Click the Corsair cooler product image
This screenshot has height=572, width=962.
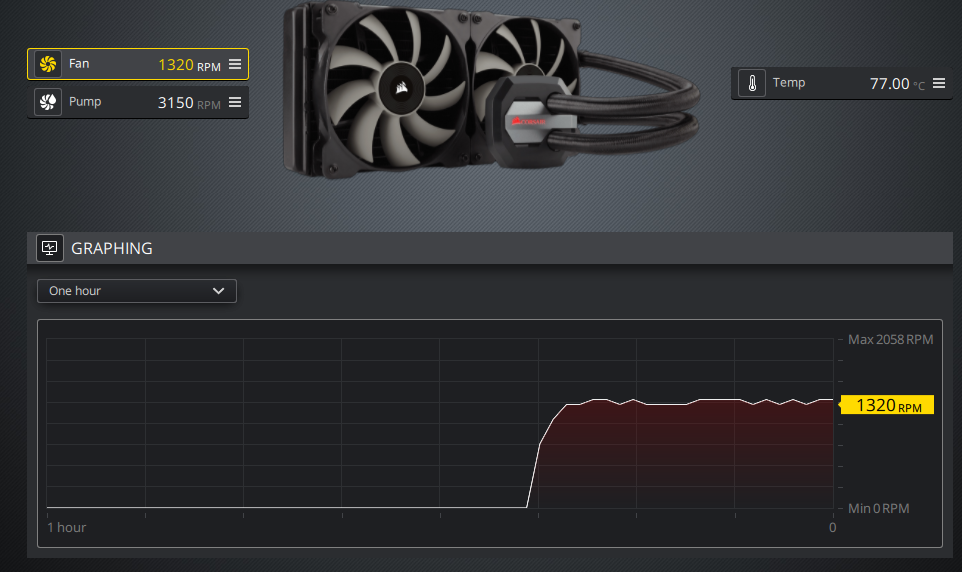pos(491,91)
